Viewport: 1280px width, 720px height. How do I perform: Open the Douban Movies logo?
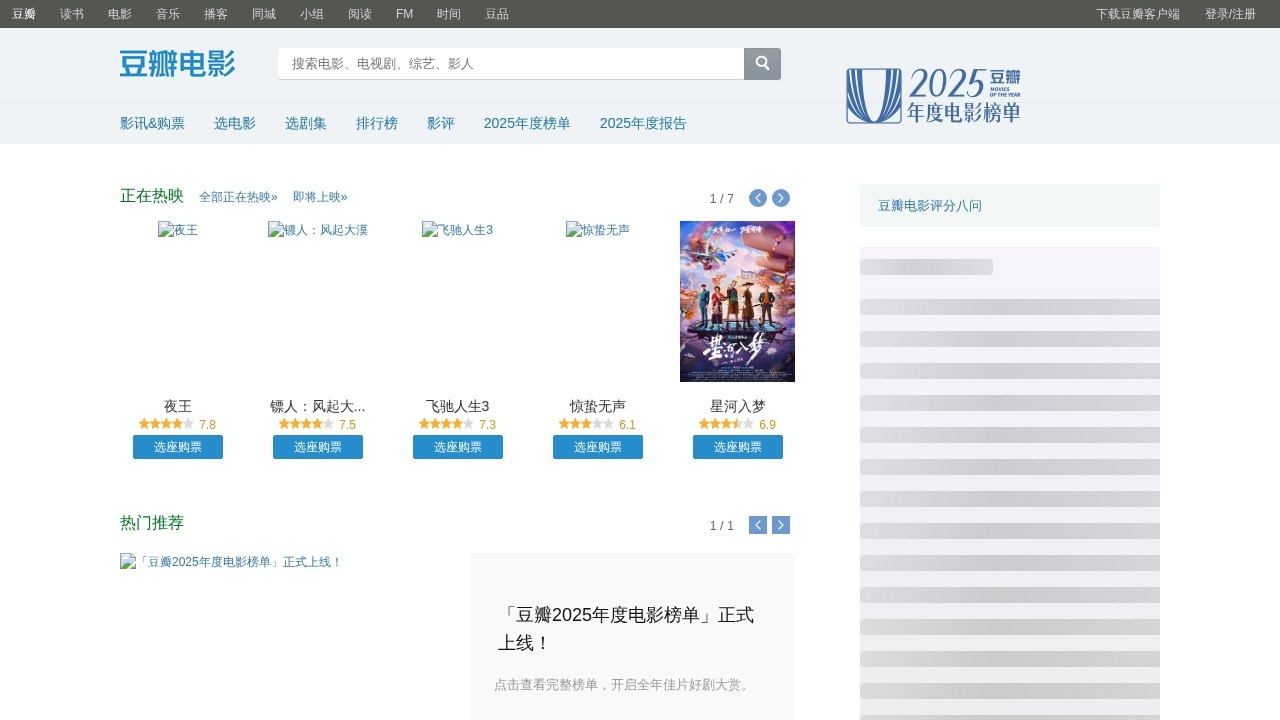tap(176, 64)
